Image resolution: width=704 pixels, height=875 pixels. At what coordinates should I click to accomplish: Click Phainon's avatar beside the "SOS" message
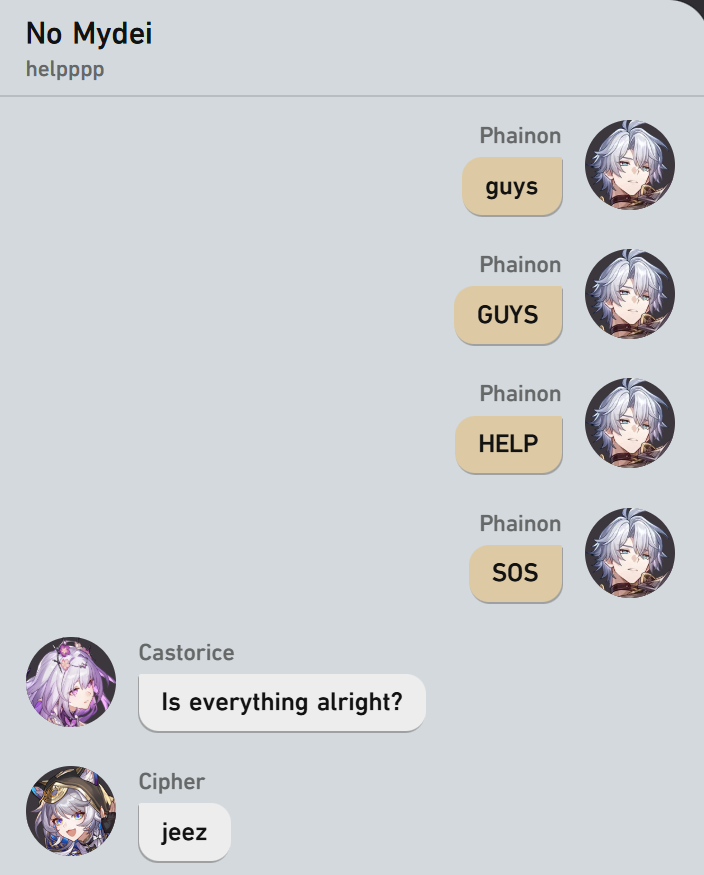pyautogui.click(x=630, y=552)
